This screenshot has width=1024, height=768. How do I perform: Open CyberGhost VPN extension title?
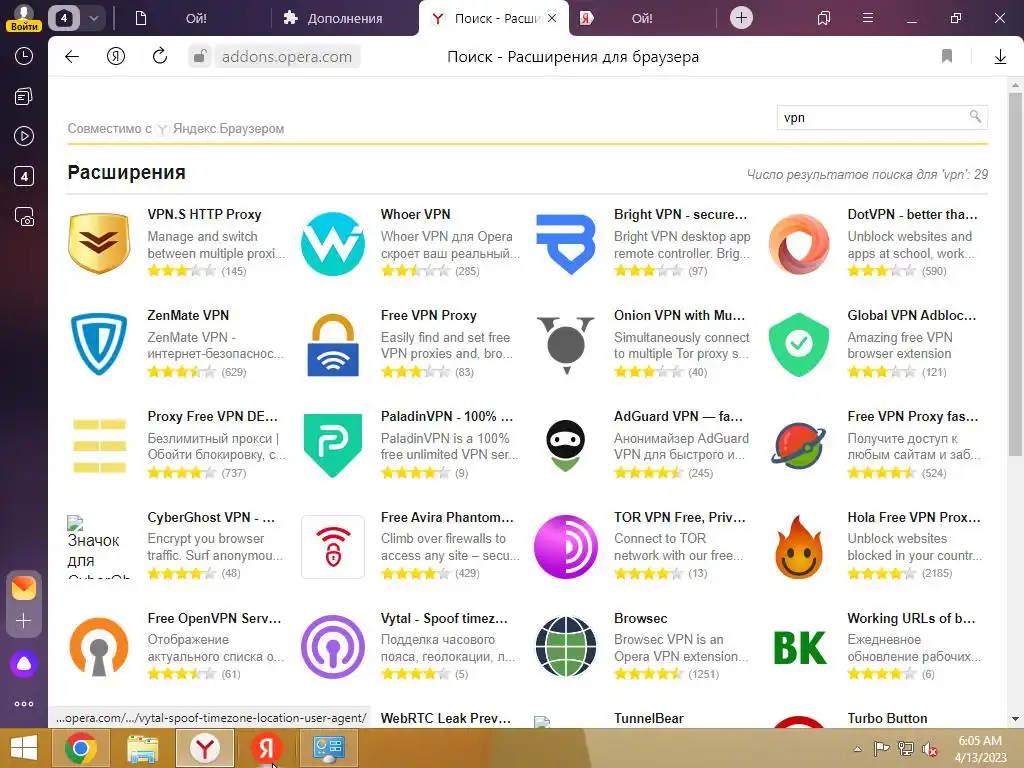point(211,517)
